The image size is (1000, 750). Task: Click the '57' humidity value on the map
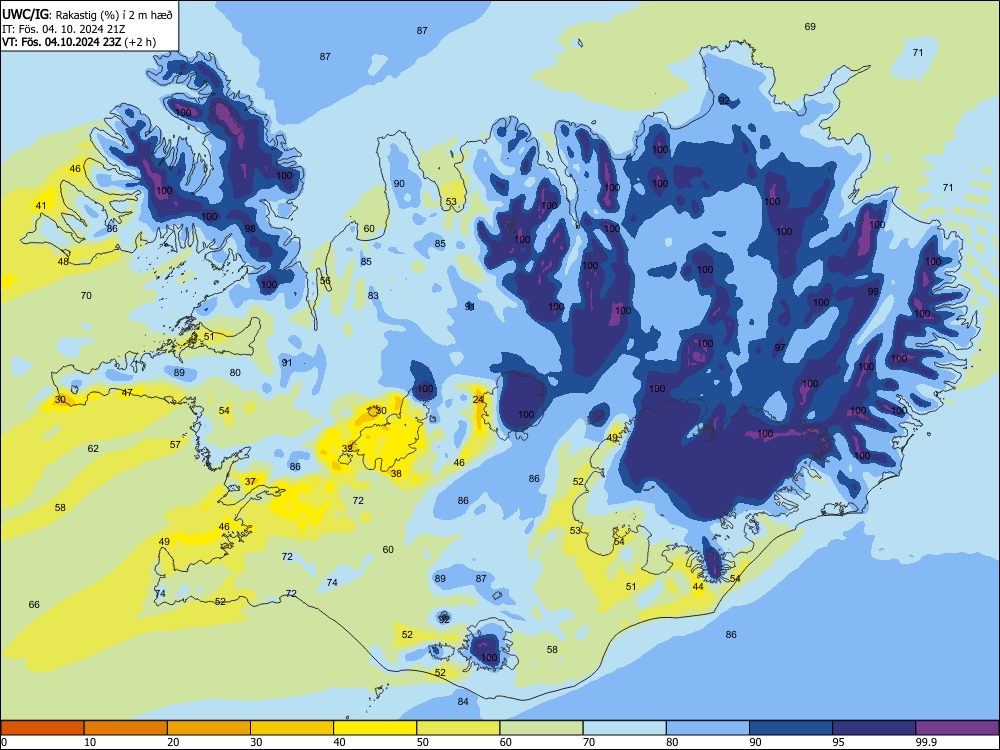click(175, 445)
